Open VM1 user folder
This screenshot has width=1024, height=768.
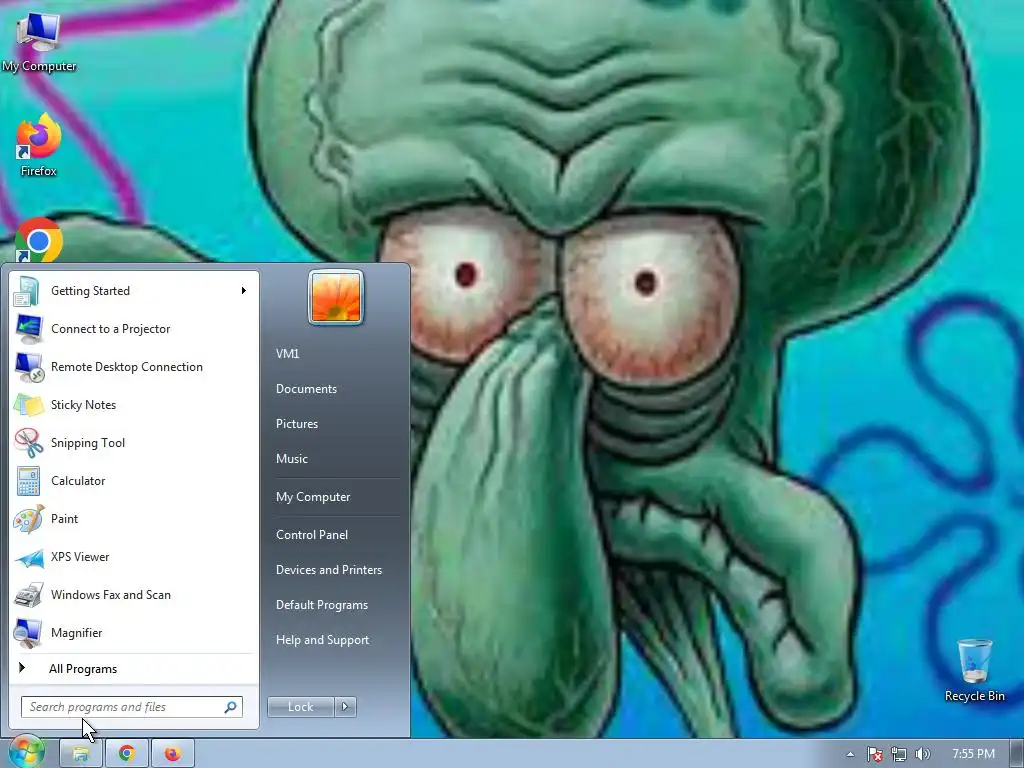pyautogui.click(x=287, y=353)
